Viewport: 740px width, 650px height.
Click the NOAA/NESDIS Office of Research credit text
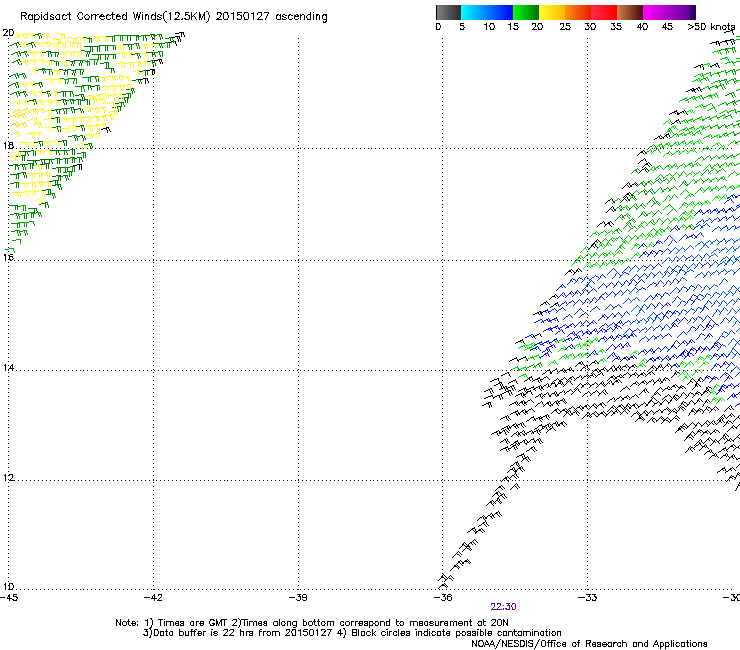coord(589,644)
